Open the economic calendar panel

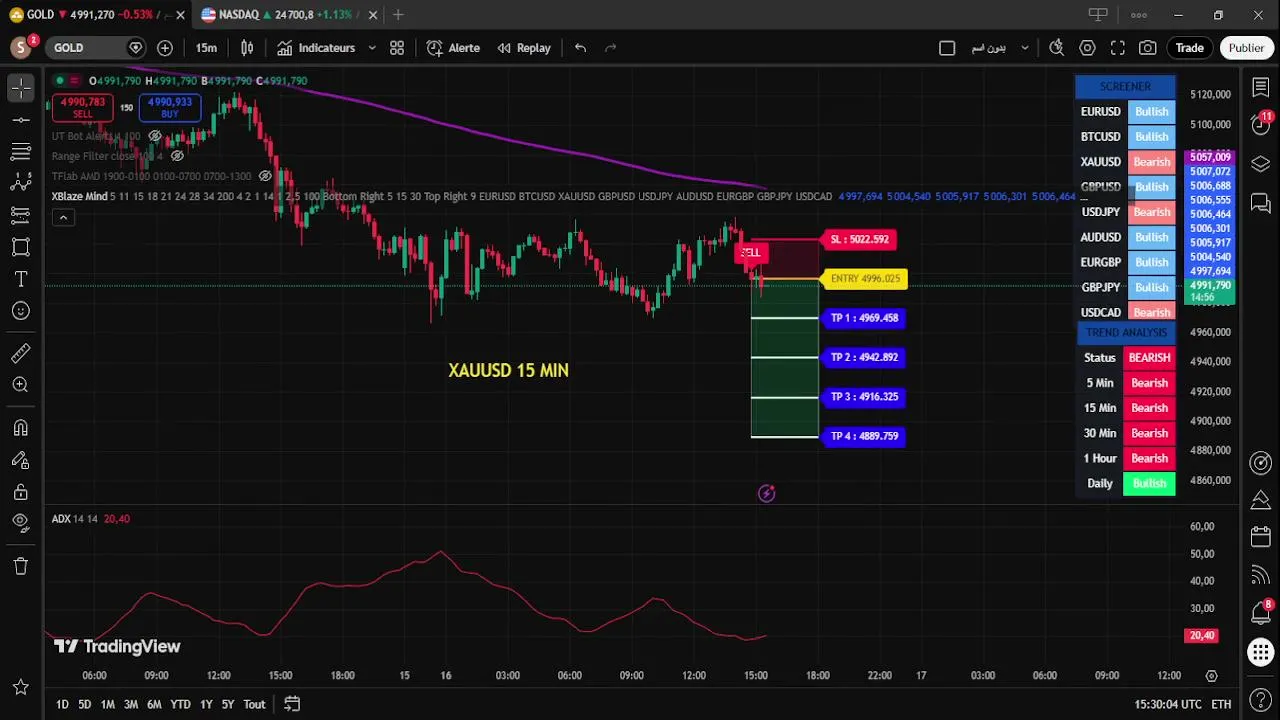[1260, 537]
